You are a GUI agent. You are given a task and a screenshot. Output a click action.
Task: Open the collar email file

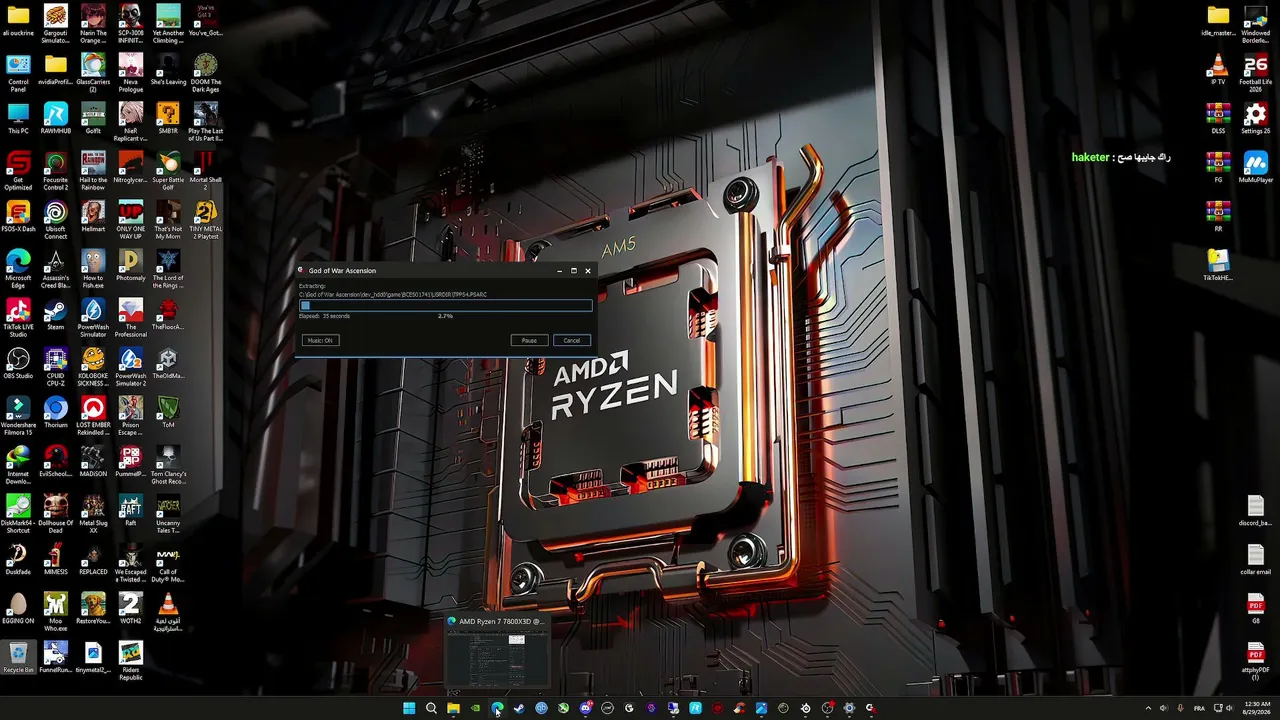click(x=1256, y=559)
